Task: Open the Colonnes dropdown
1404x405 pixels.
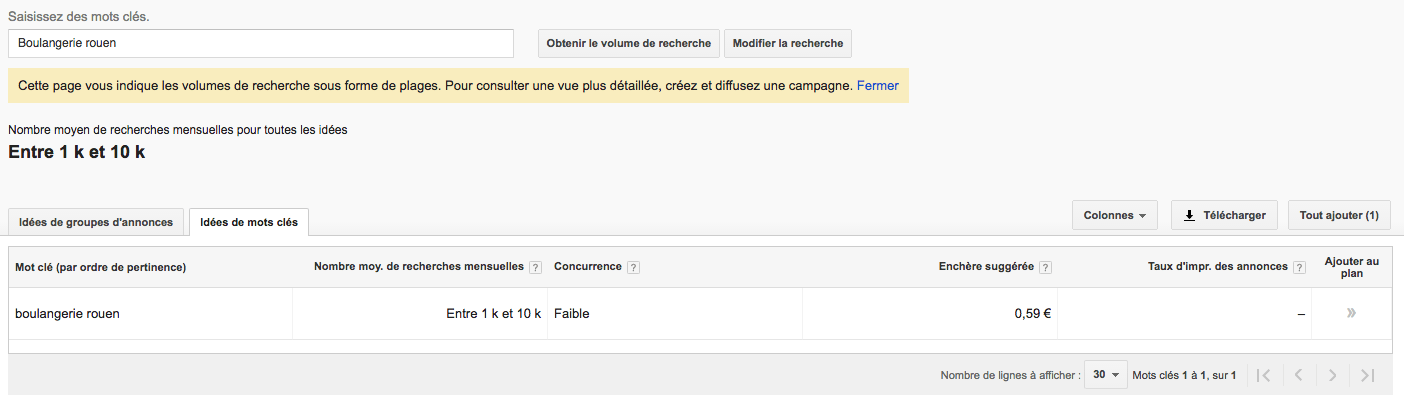Action: 1115,215
